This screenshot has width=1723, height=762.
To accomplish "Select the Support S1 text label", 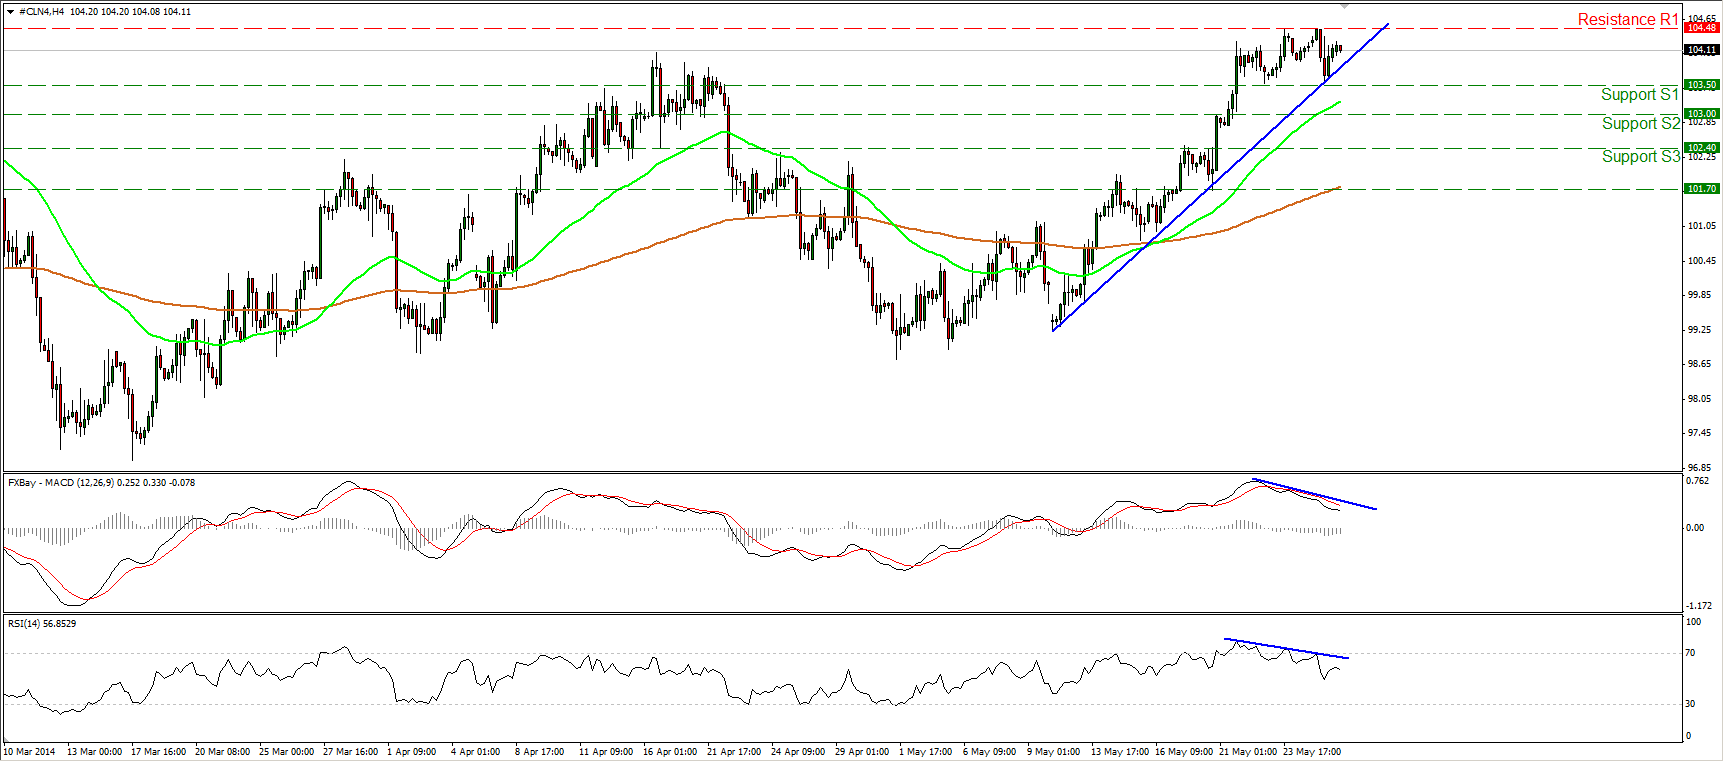I will click(x=1640, y=94).
